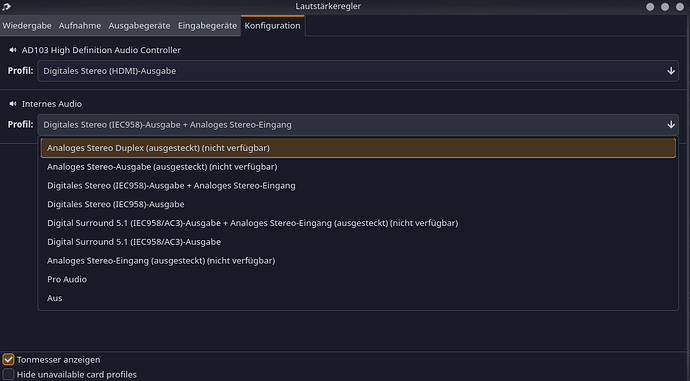Screen dimensions: 690x381
Task: Click the Internes Audio profile dropdown arrow
Action: coord(671,125)
